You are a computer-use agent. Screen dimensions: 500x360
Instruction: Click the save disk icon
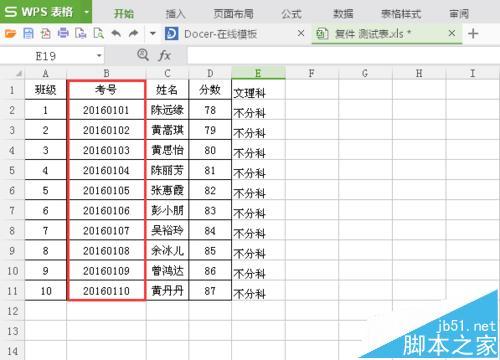click(28, 33)
